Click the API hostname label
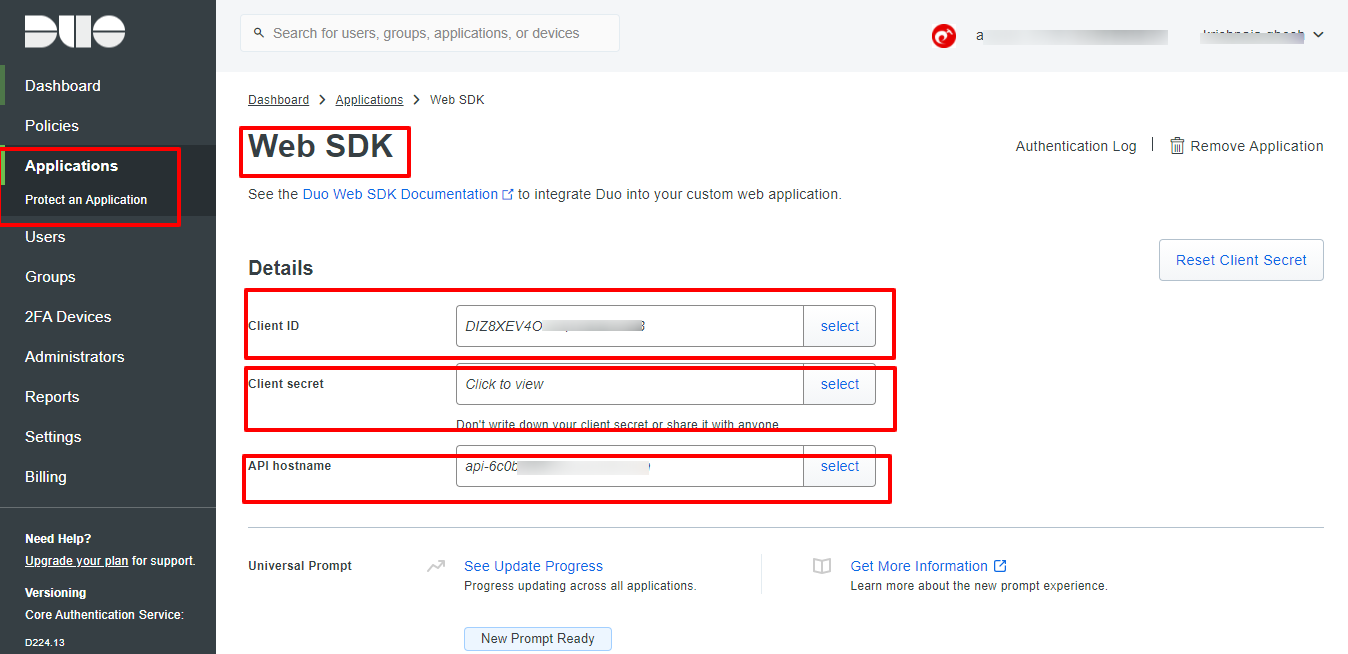This screenshot has height=654, width=1348. tap(290, 466)
